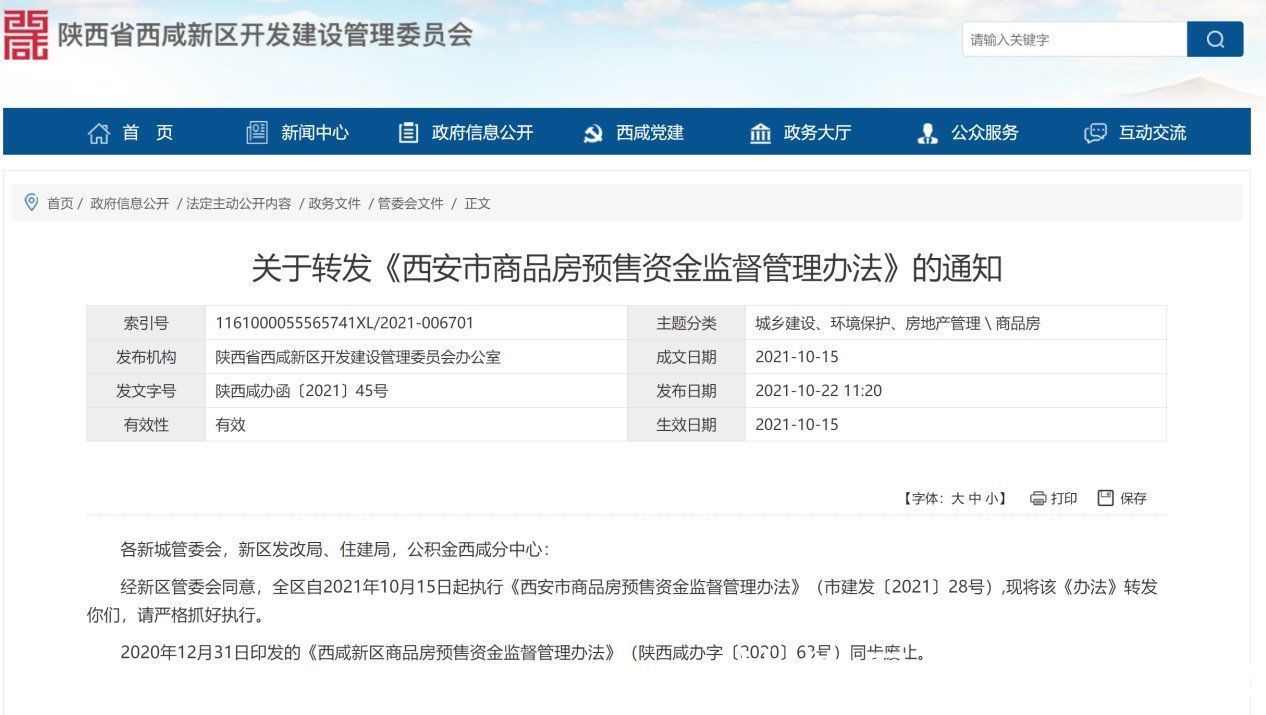Open 政务文件 breadcrumb link
The image size is (1266, 715).
click(x=335, y=203)
